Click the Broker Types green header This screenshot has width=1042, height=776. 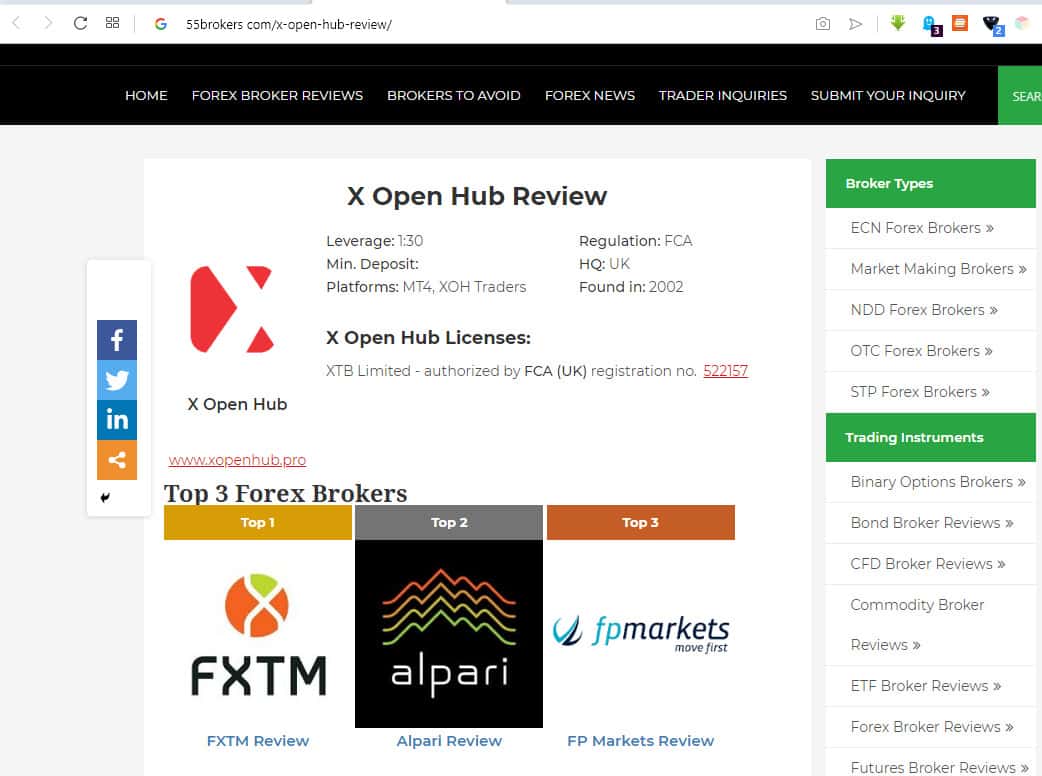click(930, 183)
